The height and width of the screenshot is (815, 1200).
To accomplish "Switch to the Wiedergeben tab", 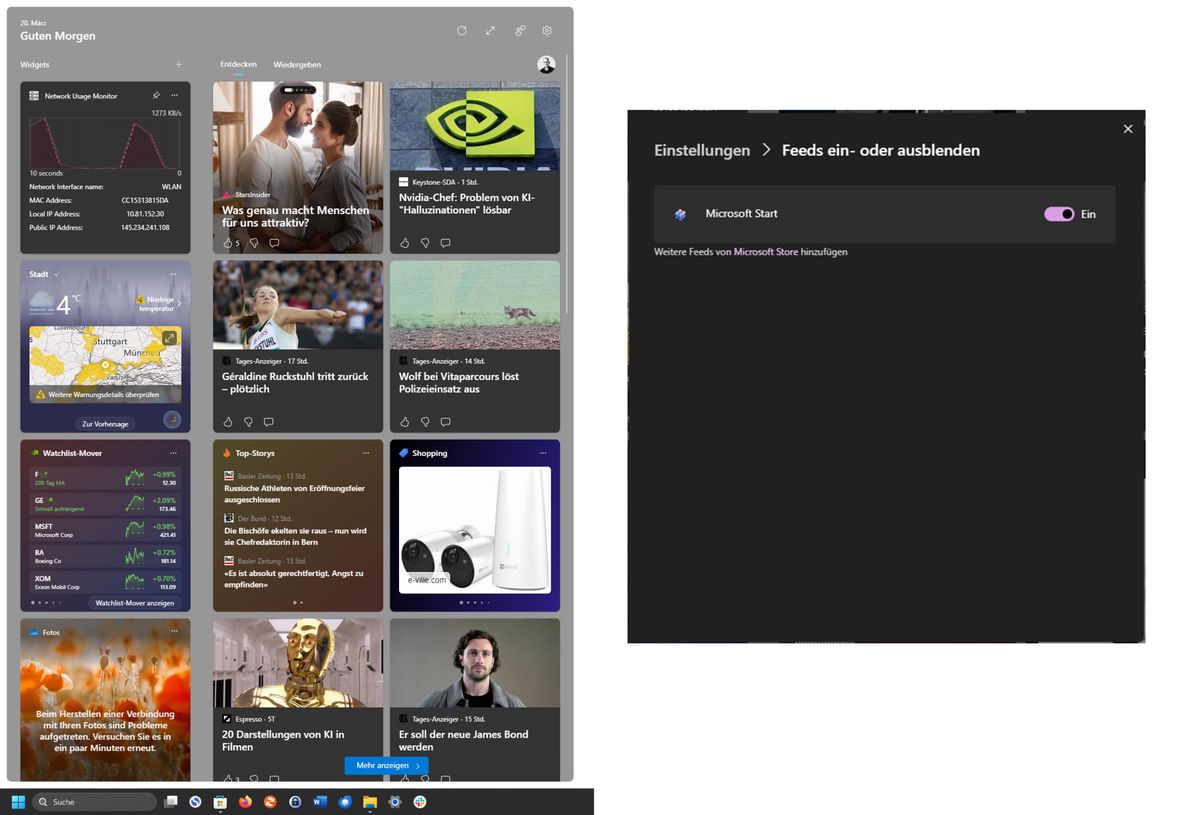I will pyautogui.click(x=297, y=64).
